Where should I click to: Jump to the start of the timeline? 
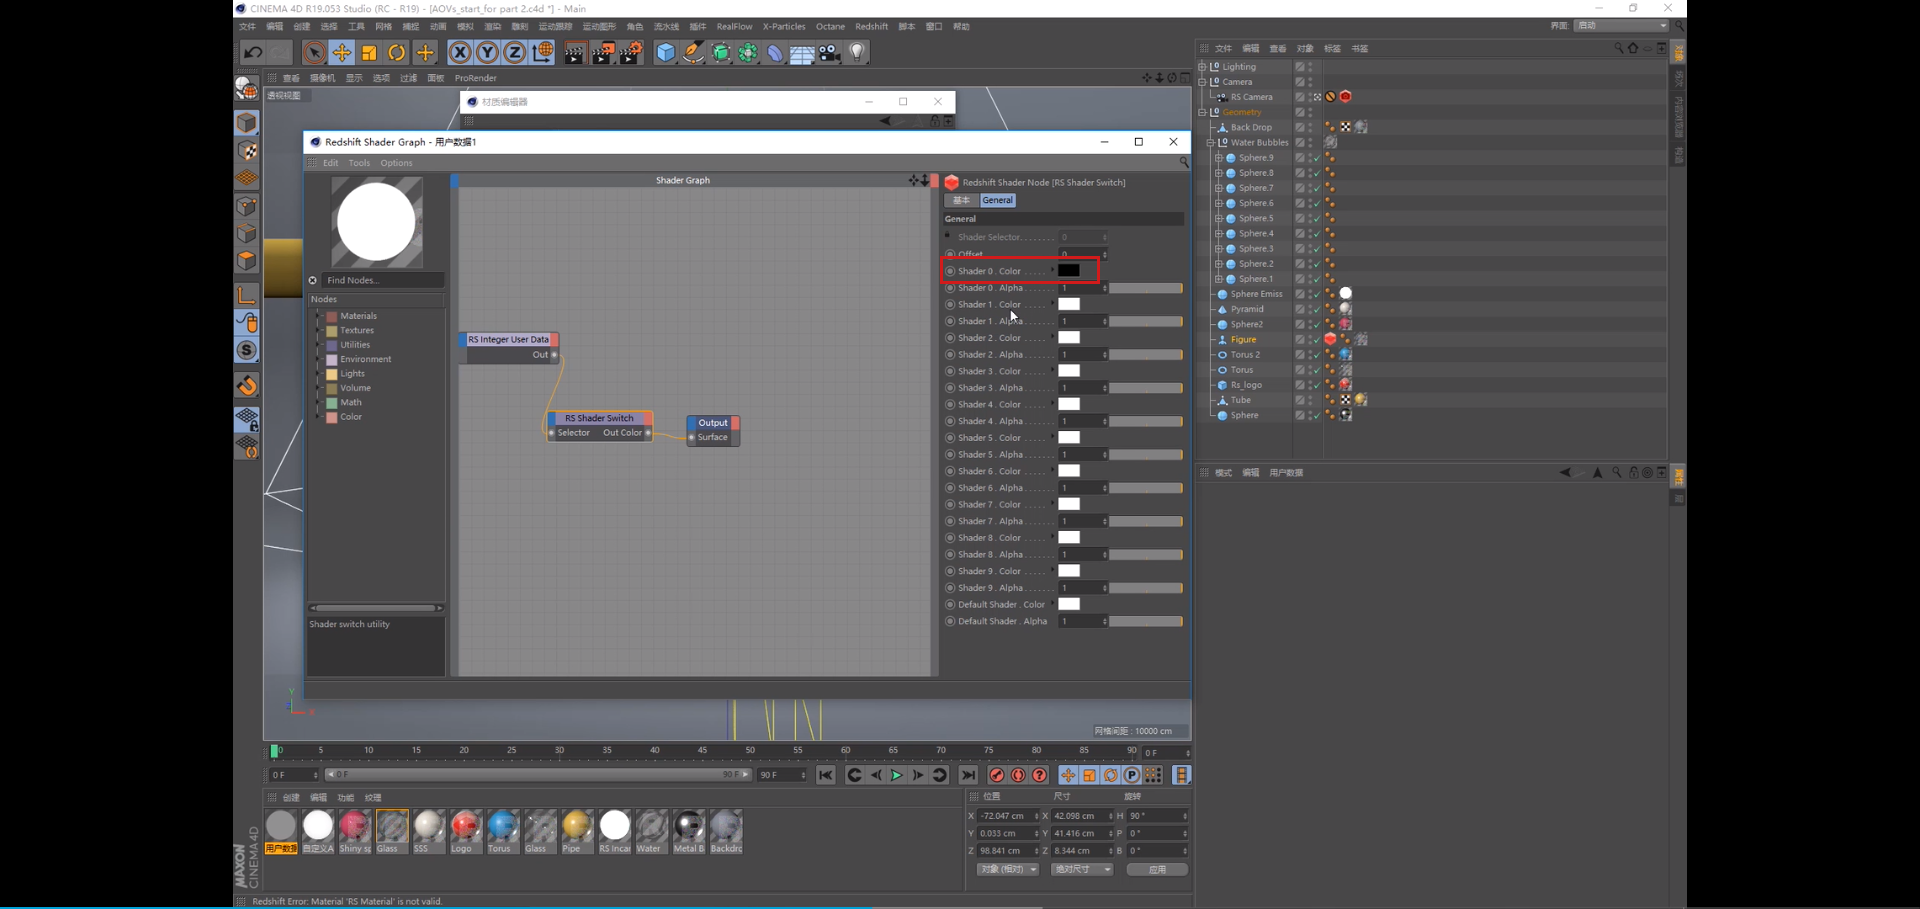pos(826,775)
